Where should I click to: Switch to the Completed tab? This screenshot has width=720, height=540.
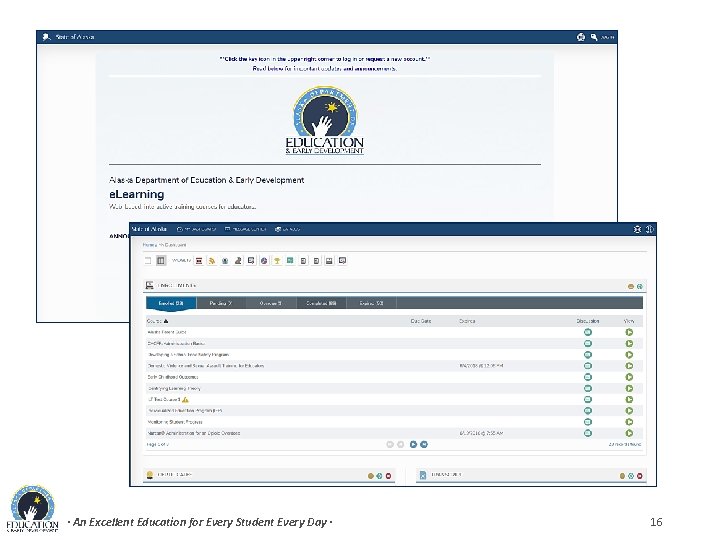click(x=321, y=303)
